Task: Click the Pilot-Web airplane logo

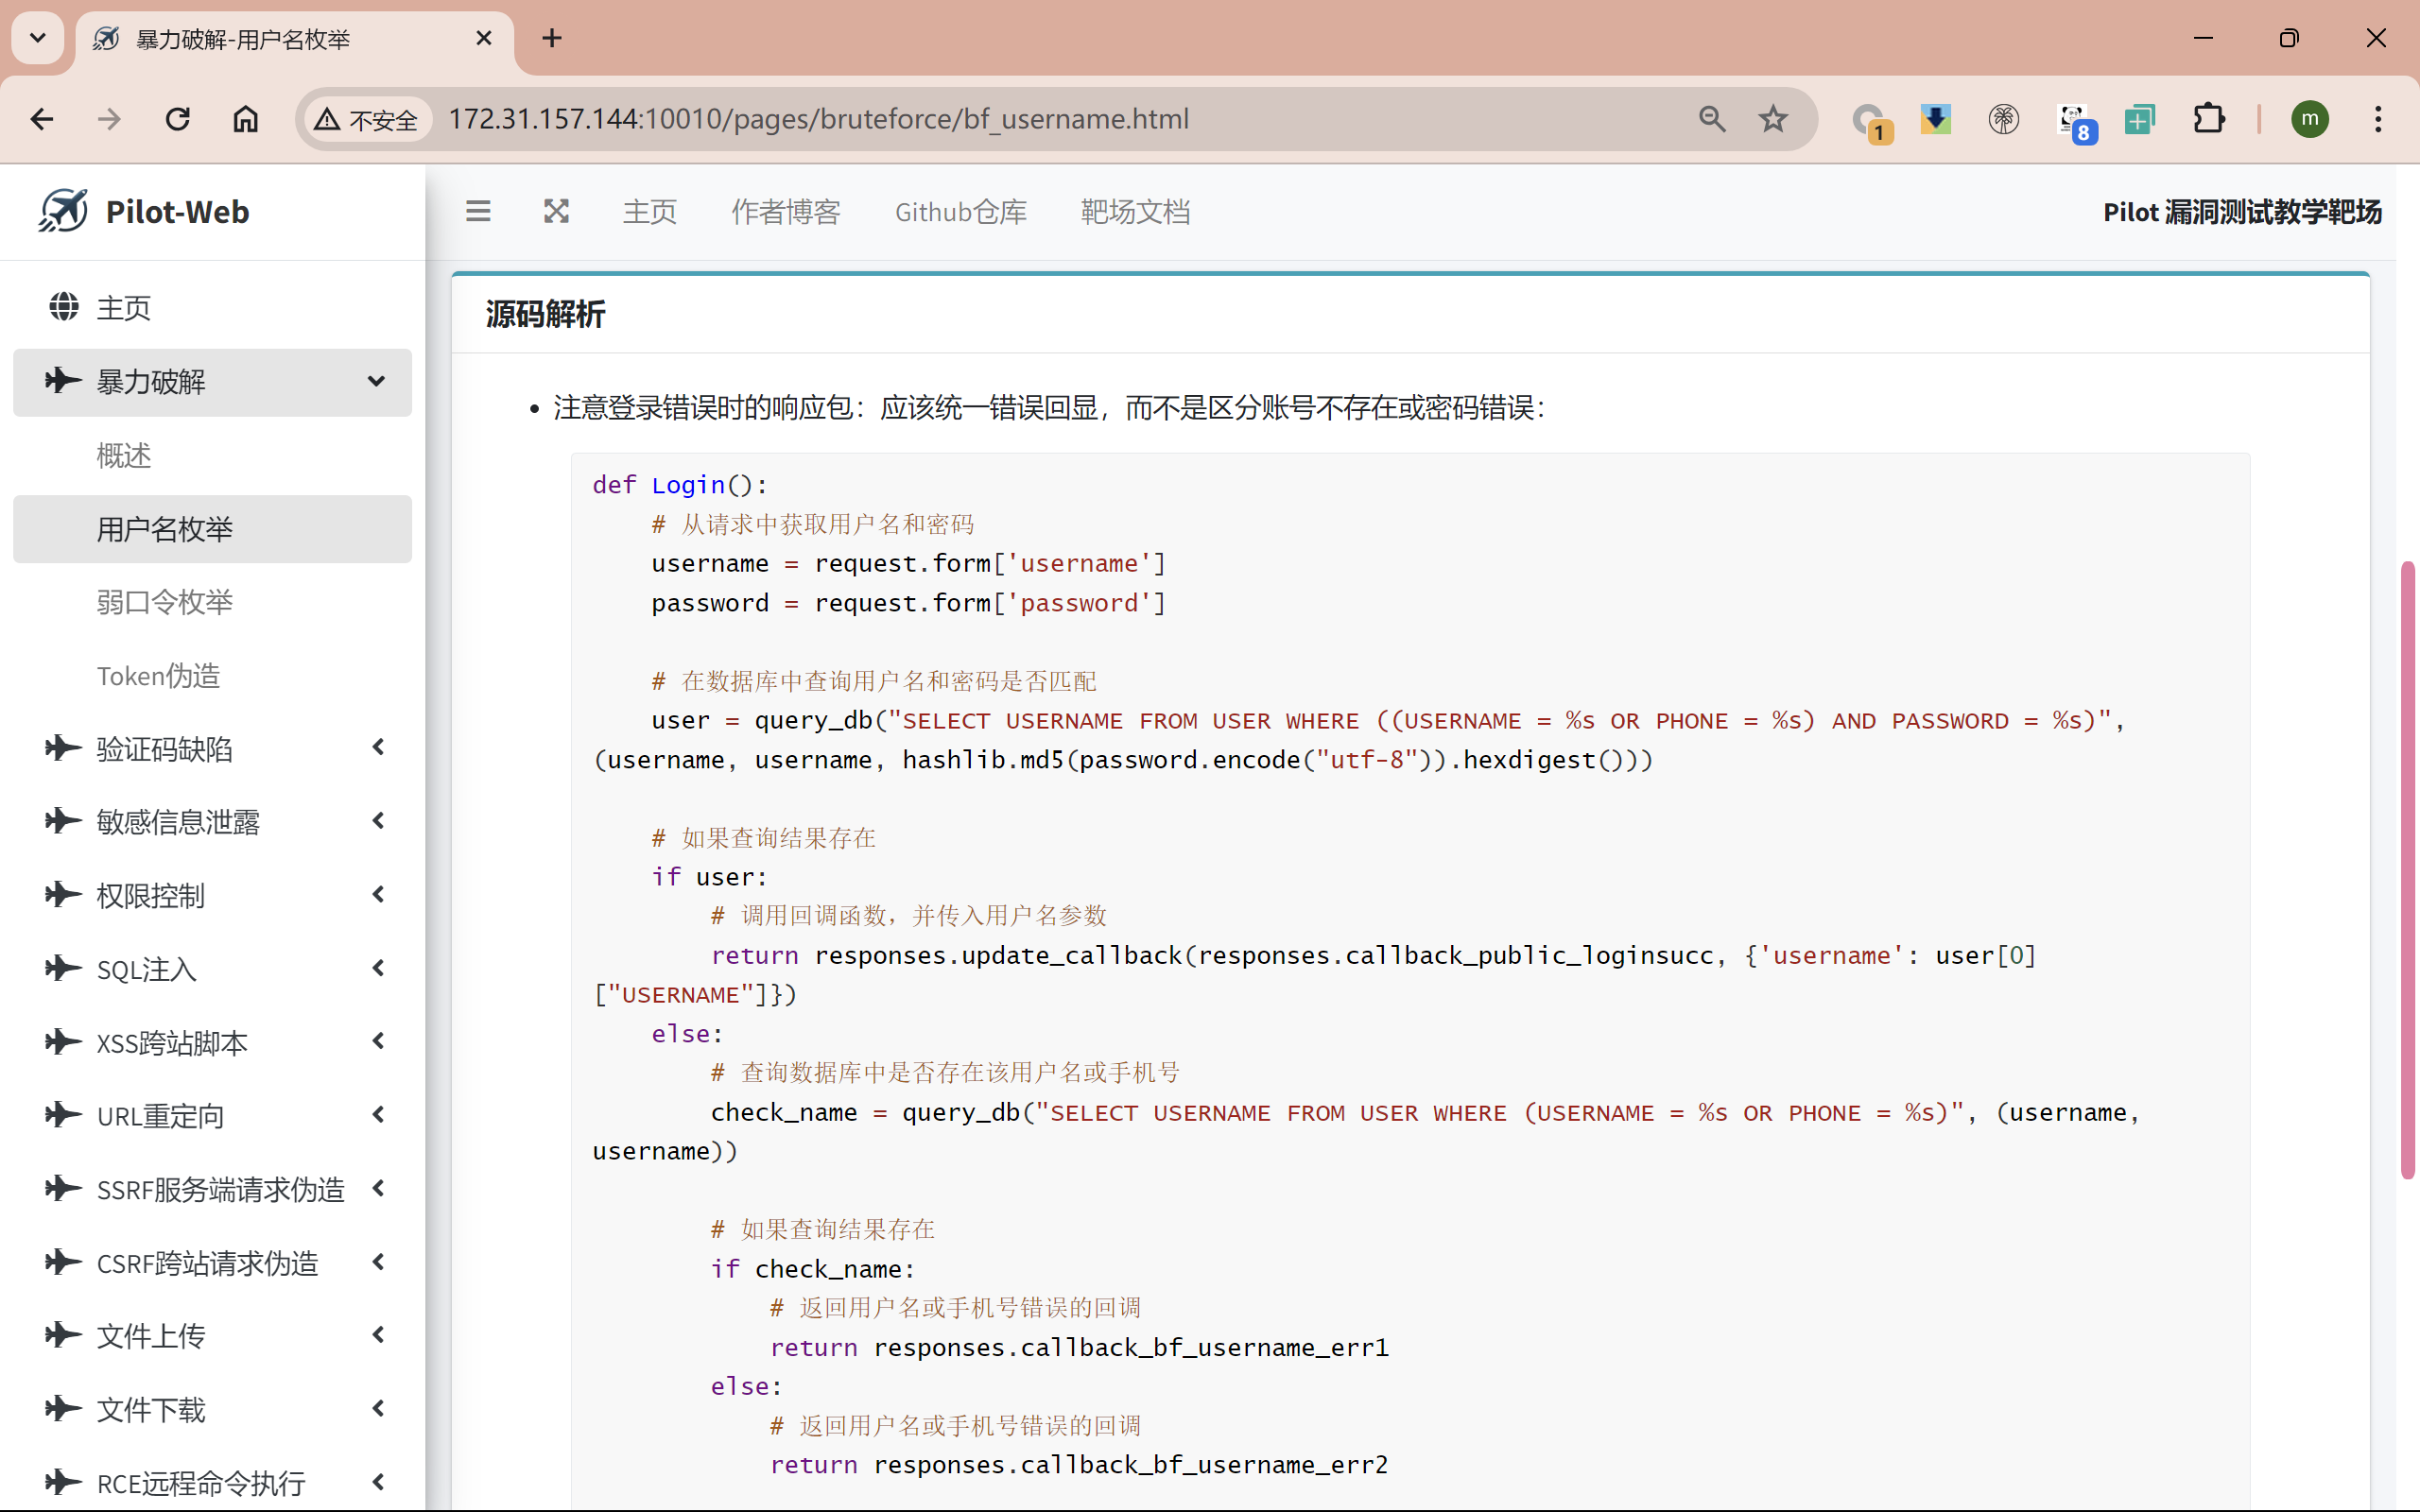Action: click(x=64, y=211)
